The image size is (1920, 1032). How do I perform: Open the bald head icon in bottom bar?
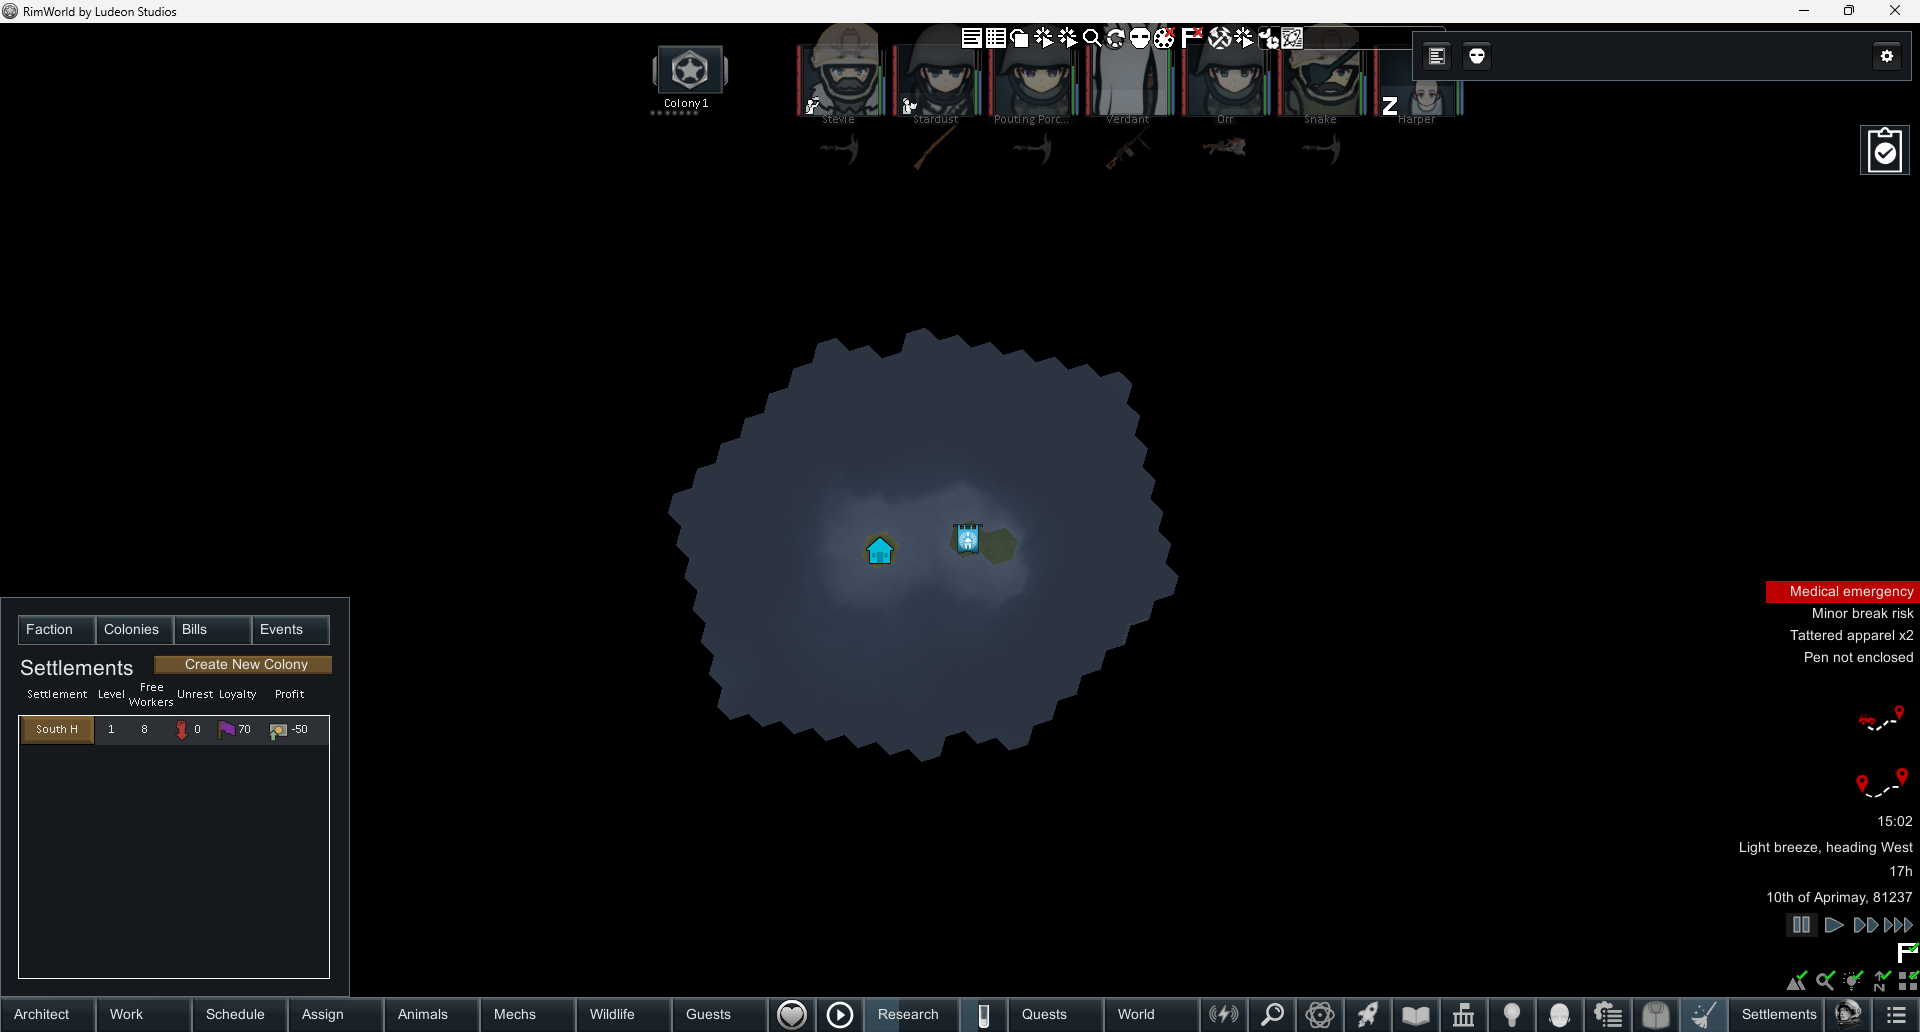click(1560, 1014)
